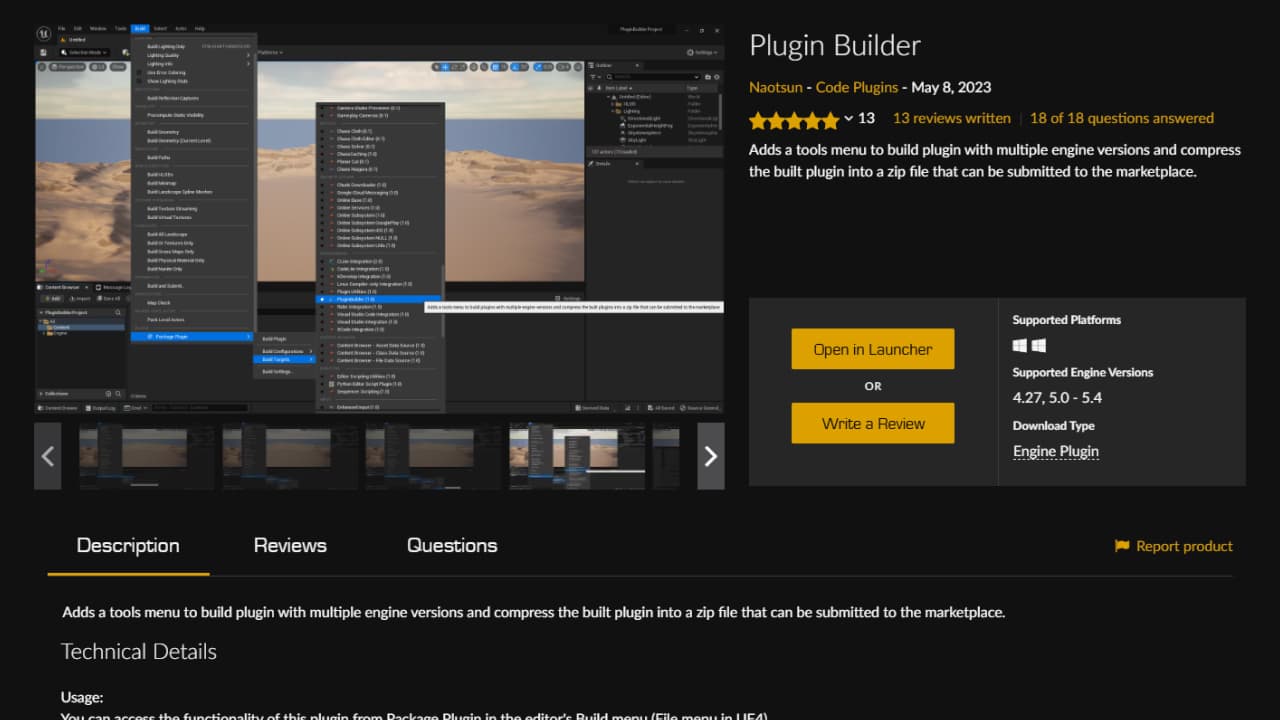The height and width of the screenshot is (720, 1280).
Task: Browse the Code Plugins category link
Action: [857, 87]
